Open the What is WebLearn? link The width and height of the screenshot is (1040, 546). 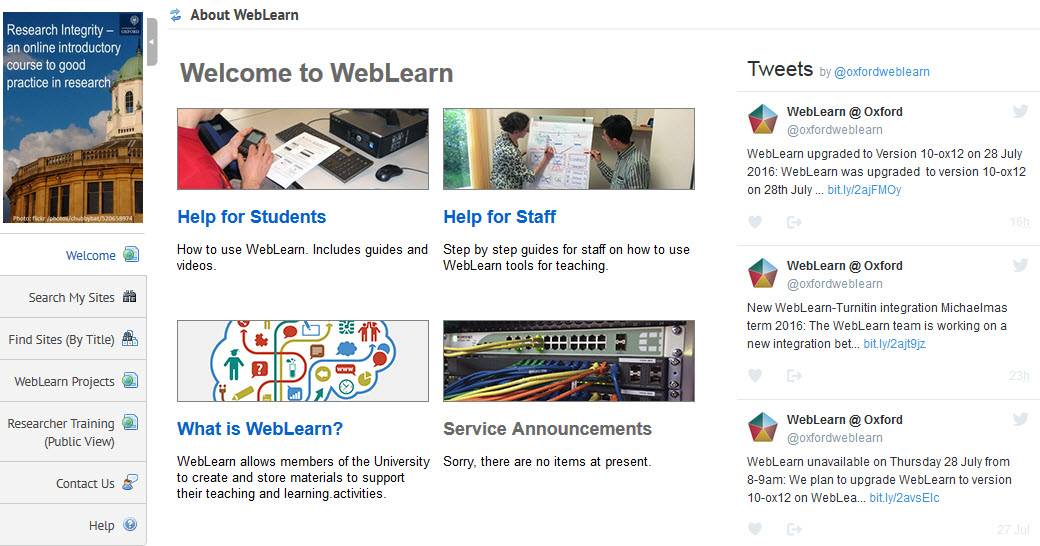tap(260, 429)
